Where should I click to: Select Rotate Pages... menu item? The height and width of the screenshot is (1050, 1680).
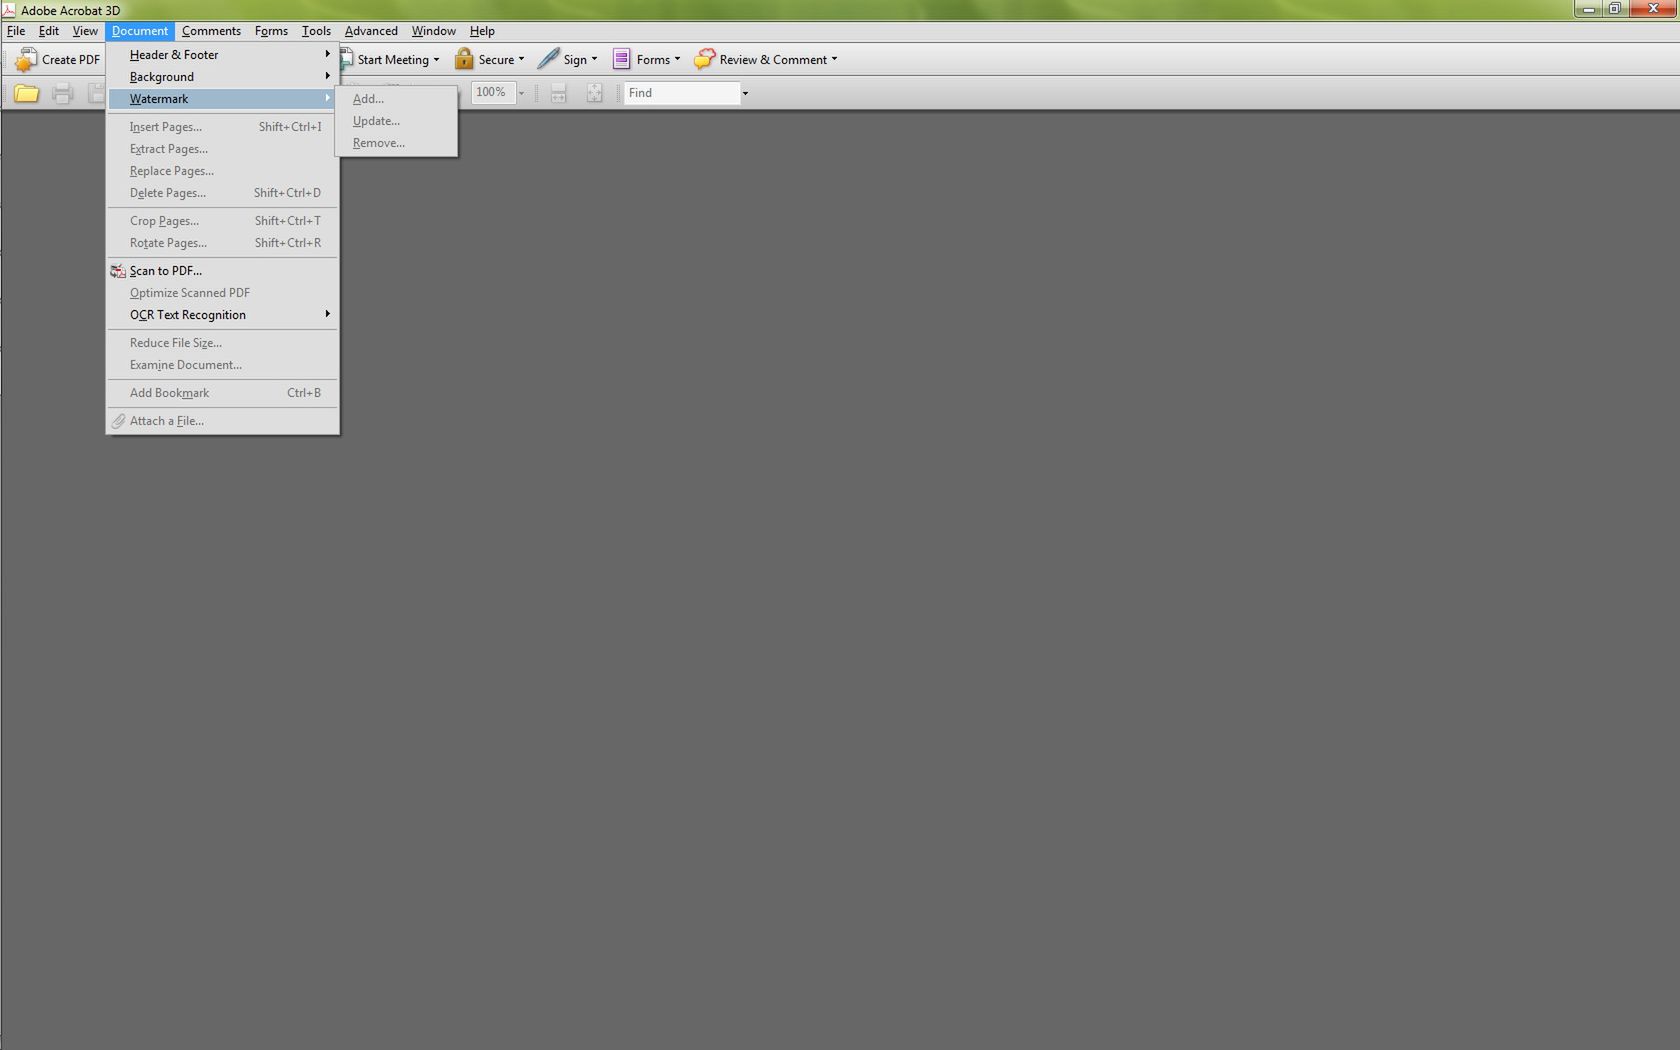[222, 243]
